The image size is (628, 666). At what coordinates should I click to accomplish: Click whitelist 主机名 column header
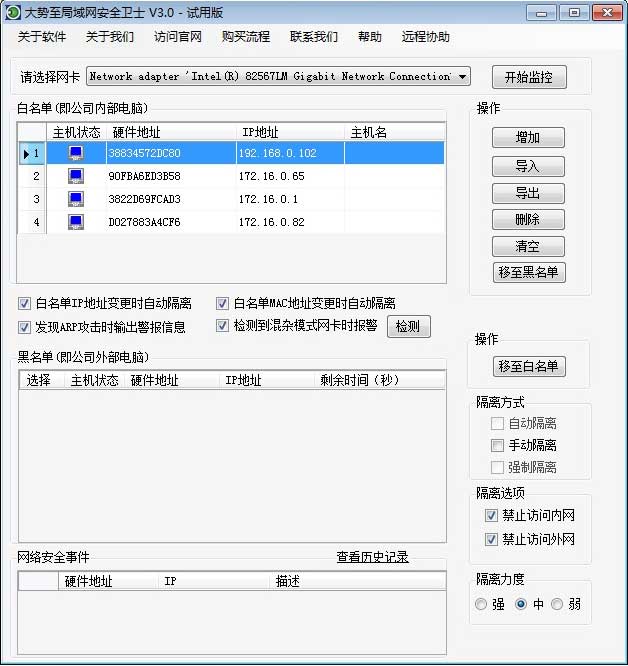(394, 133)
